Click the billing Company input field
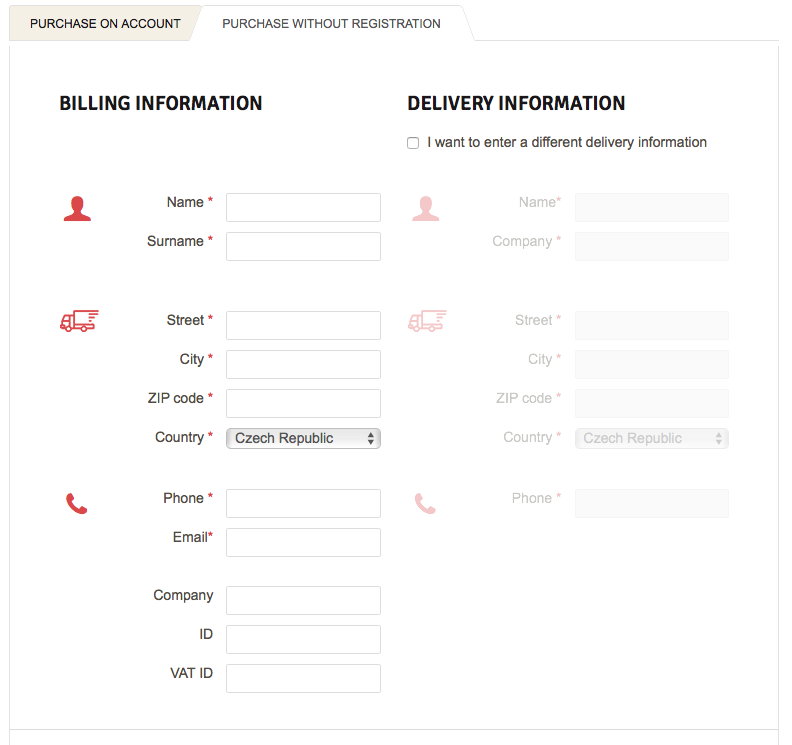 point(303,600)
